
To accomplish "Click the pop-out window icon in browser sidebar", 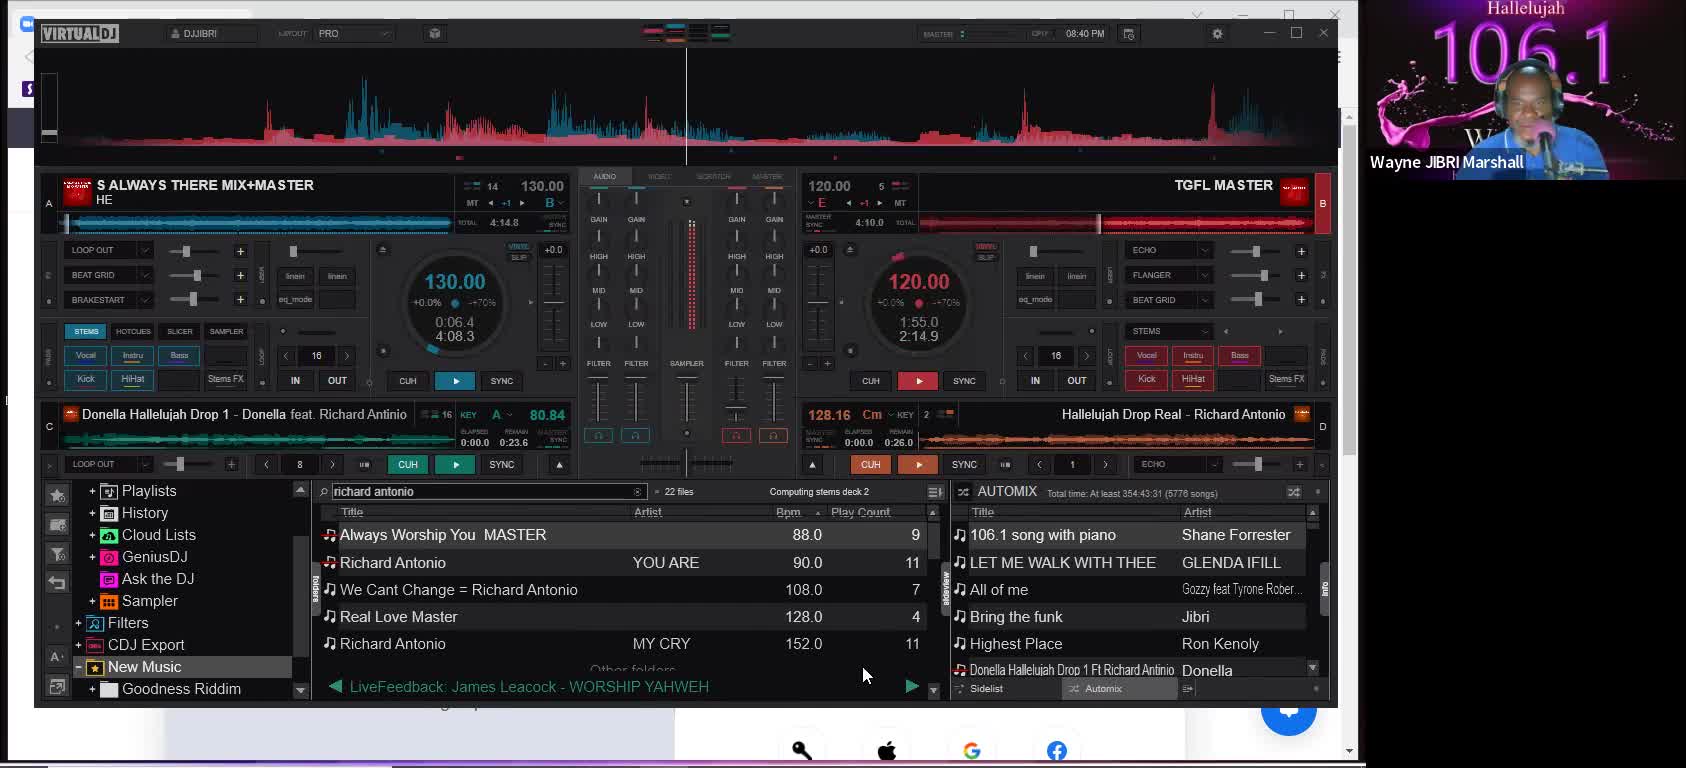I will click(x=57, y=686).
